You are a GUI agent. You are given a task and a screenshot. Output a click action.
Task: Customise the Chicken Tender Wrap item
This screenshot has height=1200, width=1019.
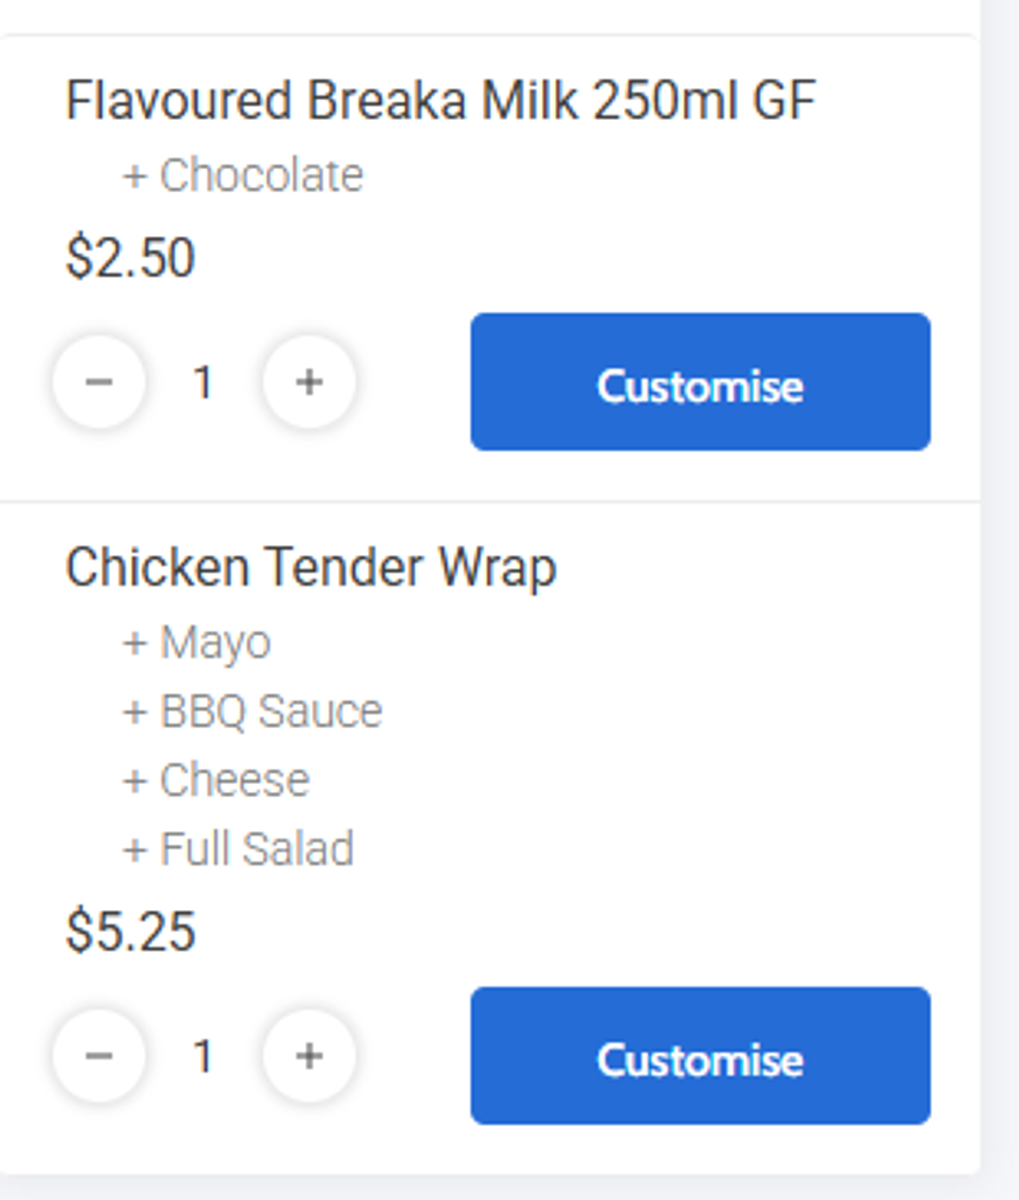[x=700, y=1056]
